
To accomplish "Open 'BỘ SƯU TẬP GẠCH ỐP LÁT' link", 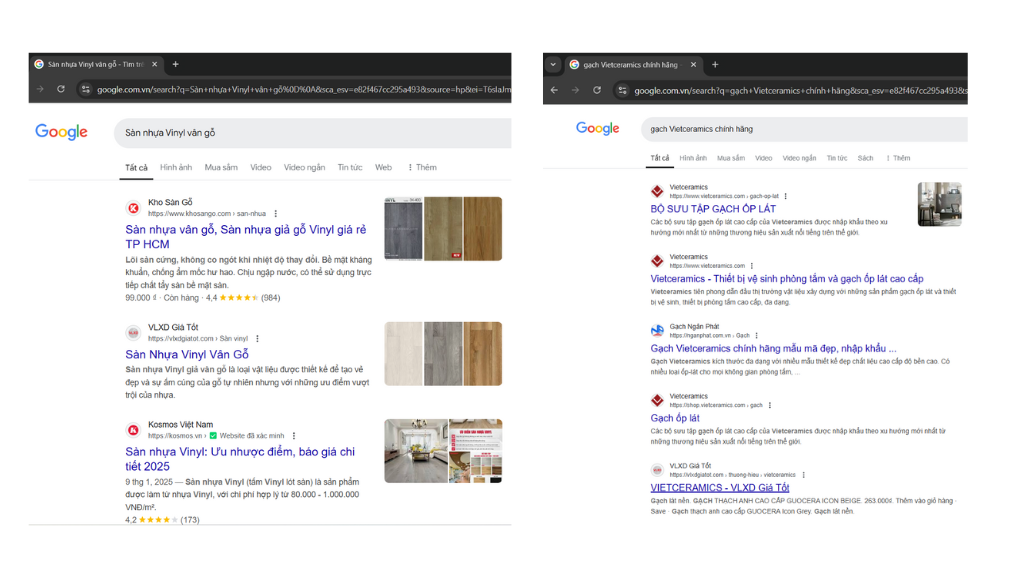I will click(713, 209).
